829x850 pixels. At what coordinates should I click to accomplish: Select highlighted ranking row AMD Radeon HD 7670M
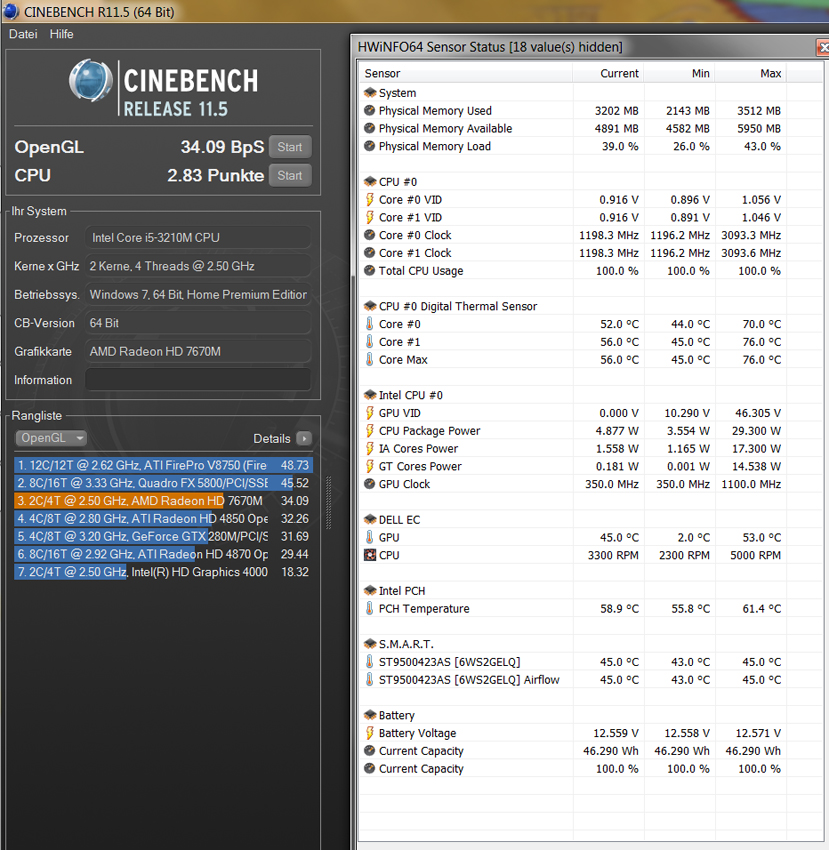[x=163, y=501]
